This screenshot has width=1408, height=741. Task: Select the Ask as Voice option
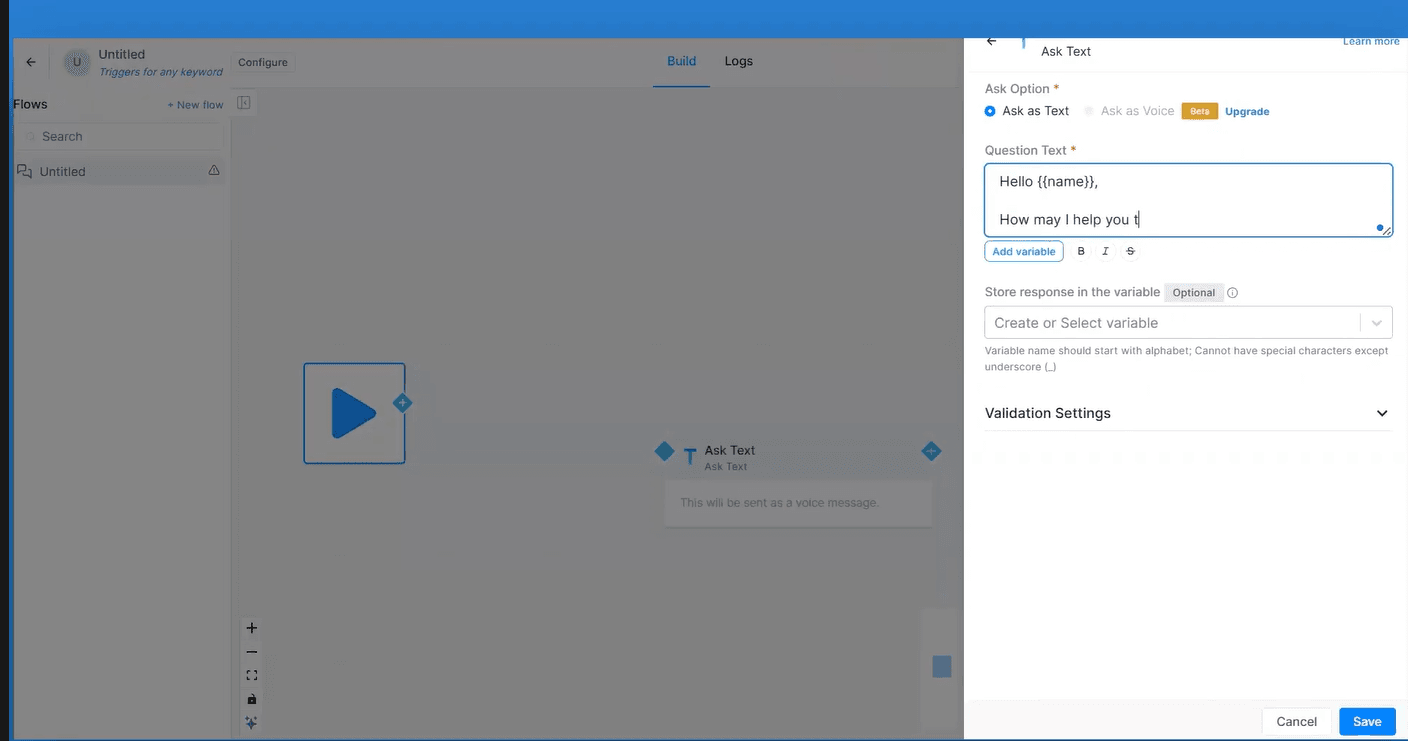point(1089,111)
